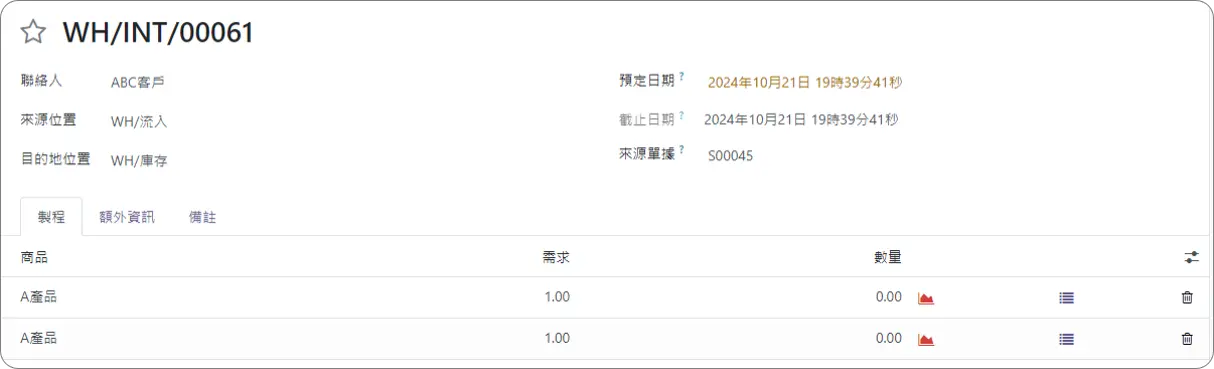The height and width of the screenshot is (369, 1214).
Task: Switch to the 額外資訊 tab
Action: (127, 217)
